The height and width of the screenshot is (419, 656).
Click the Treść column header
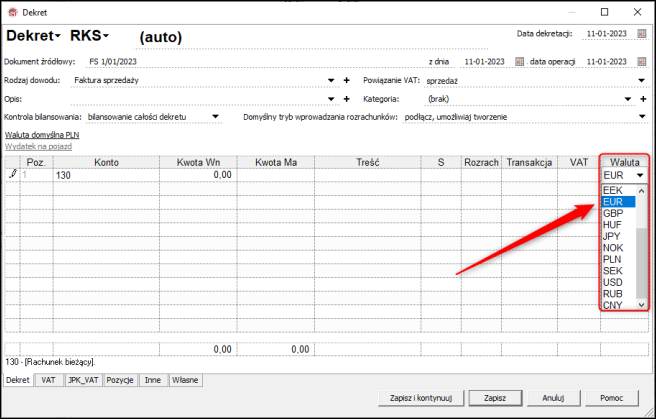[x=368, y=162]
